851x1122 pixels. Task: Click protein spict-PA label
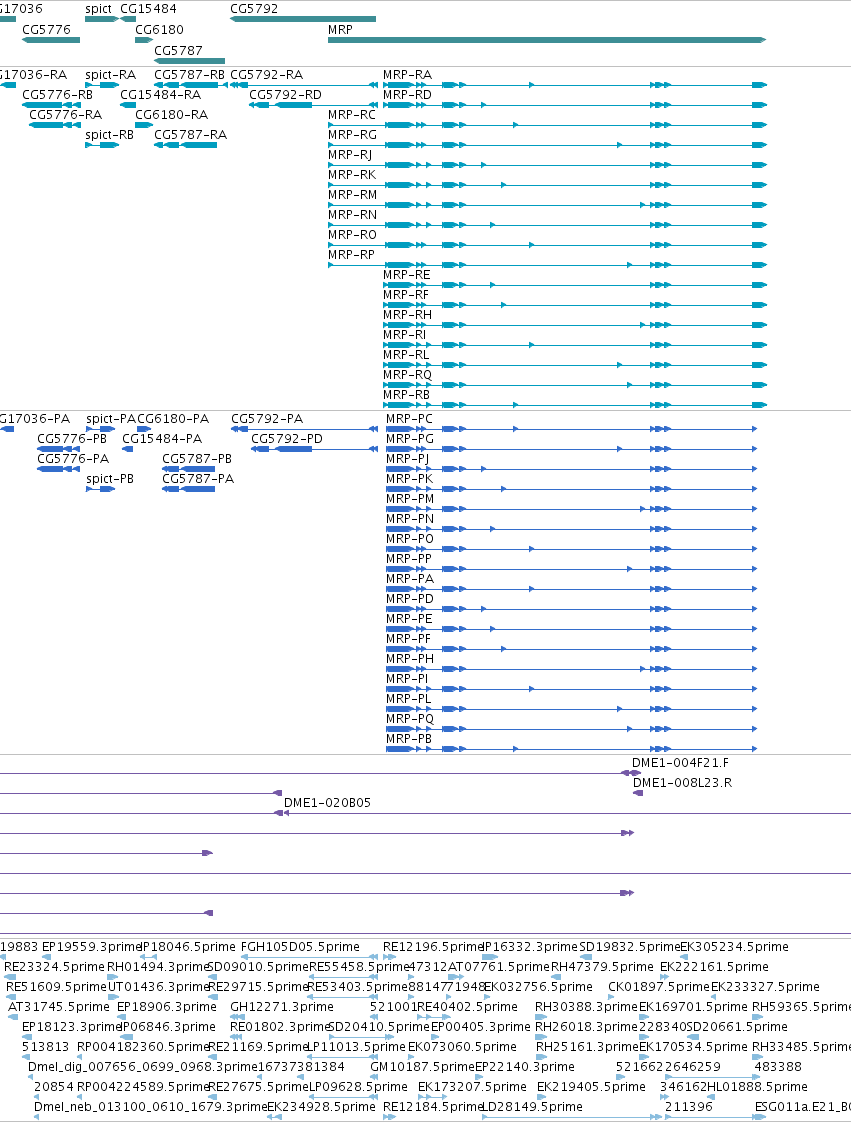click(111, 419)
